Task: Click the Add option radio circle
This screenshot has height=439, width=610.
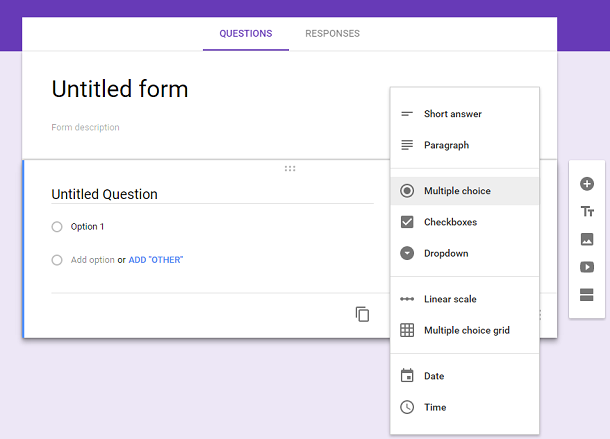Action: (57, 260)
